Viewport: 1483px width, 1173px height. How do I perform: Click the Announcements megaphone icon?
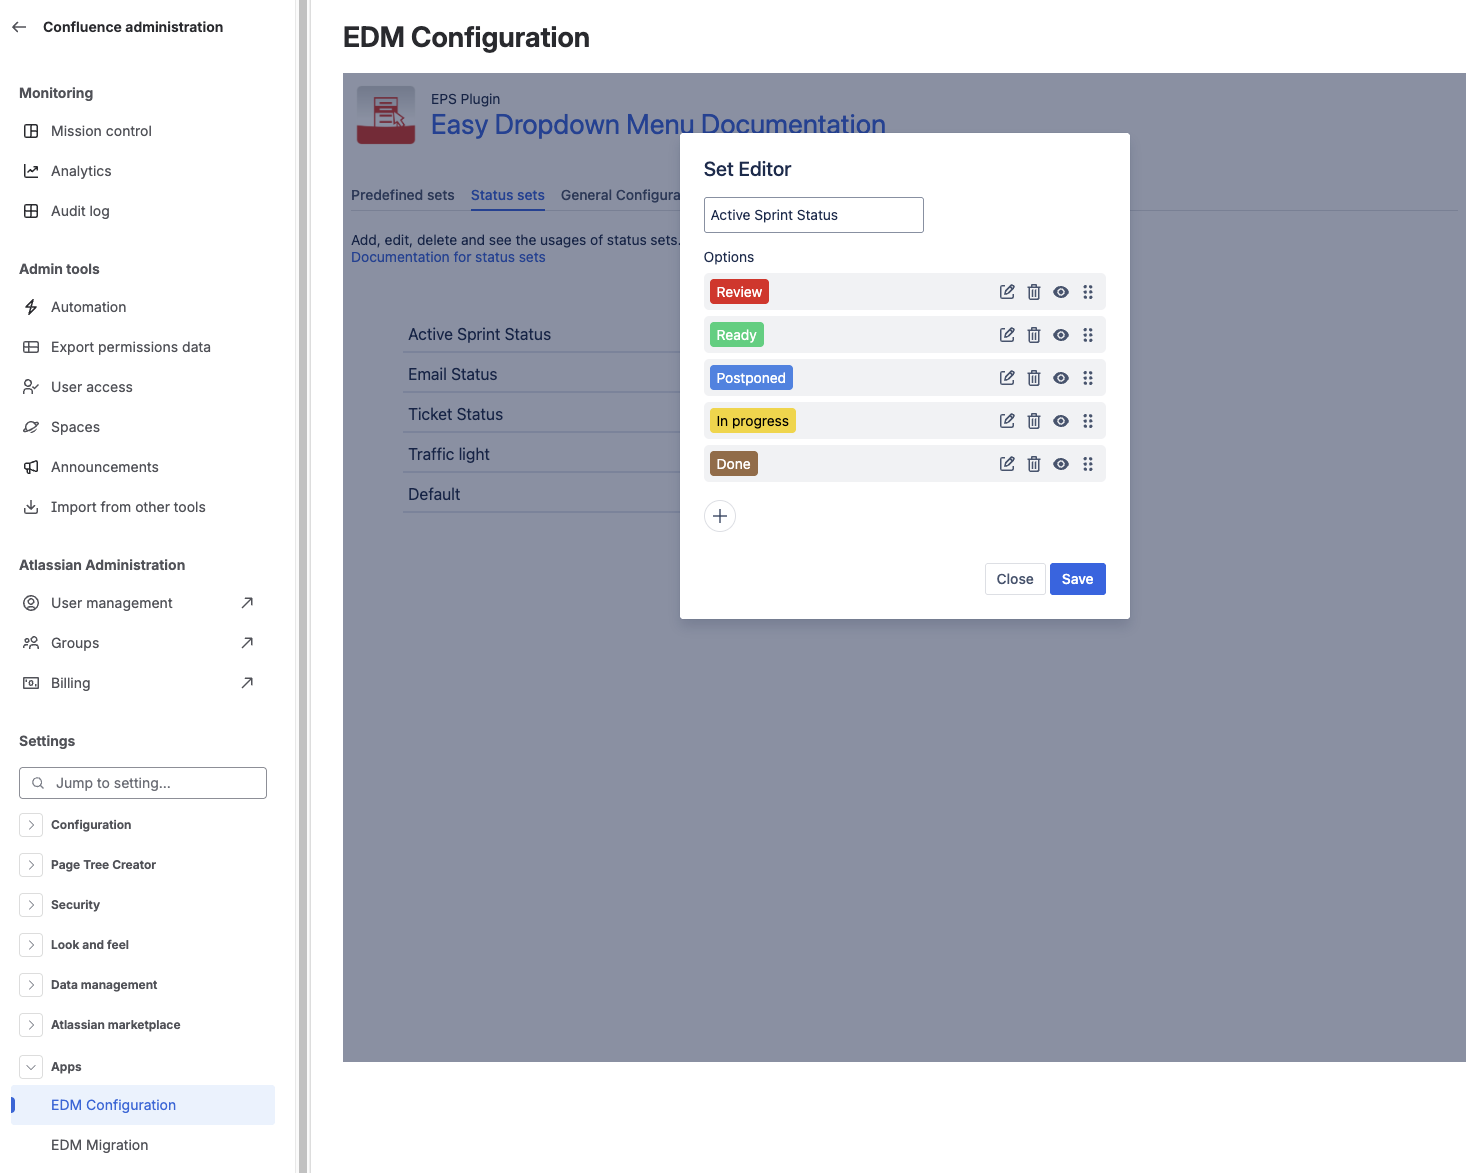pos(31,467)
